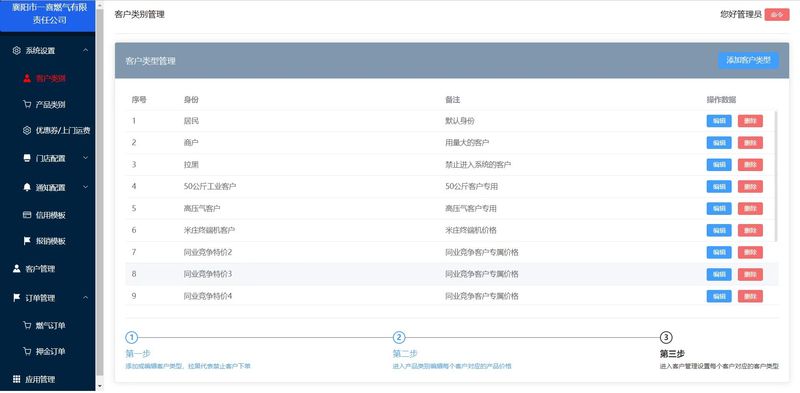
Task: Edit the 高压气客户 row
Action: coord(719,209)
